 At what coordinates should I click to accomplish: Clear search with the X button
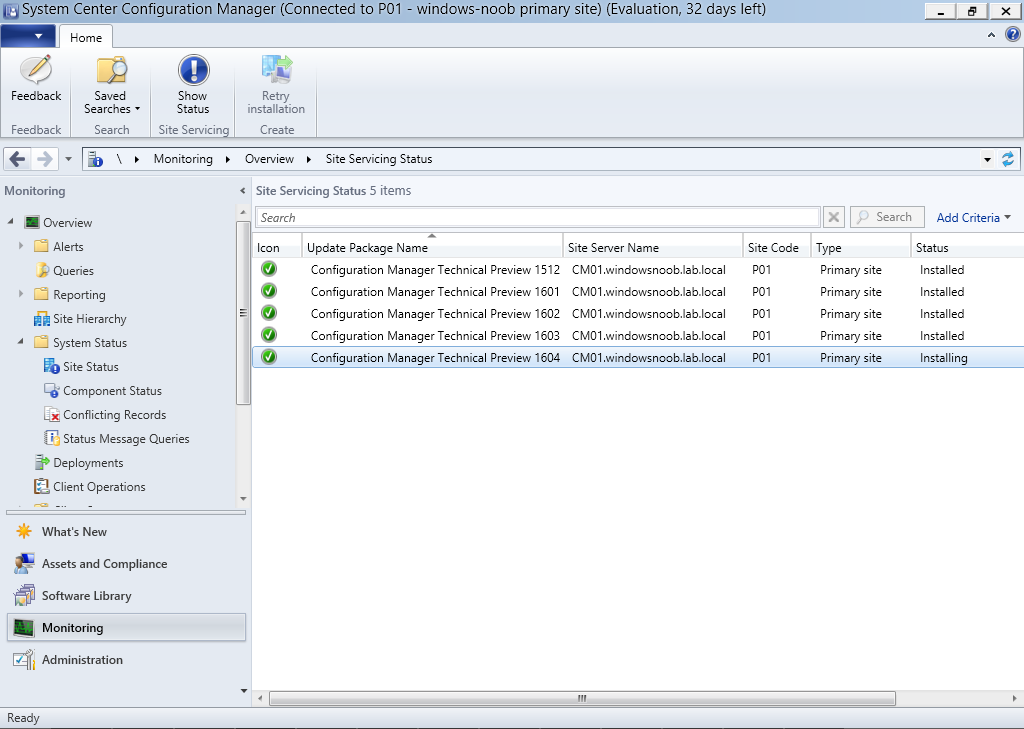click(834, 217)
